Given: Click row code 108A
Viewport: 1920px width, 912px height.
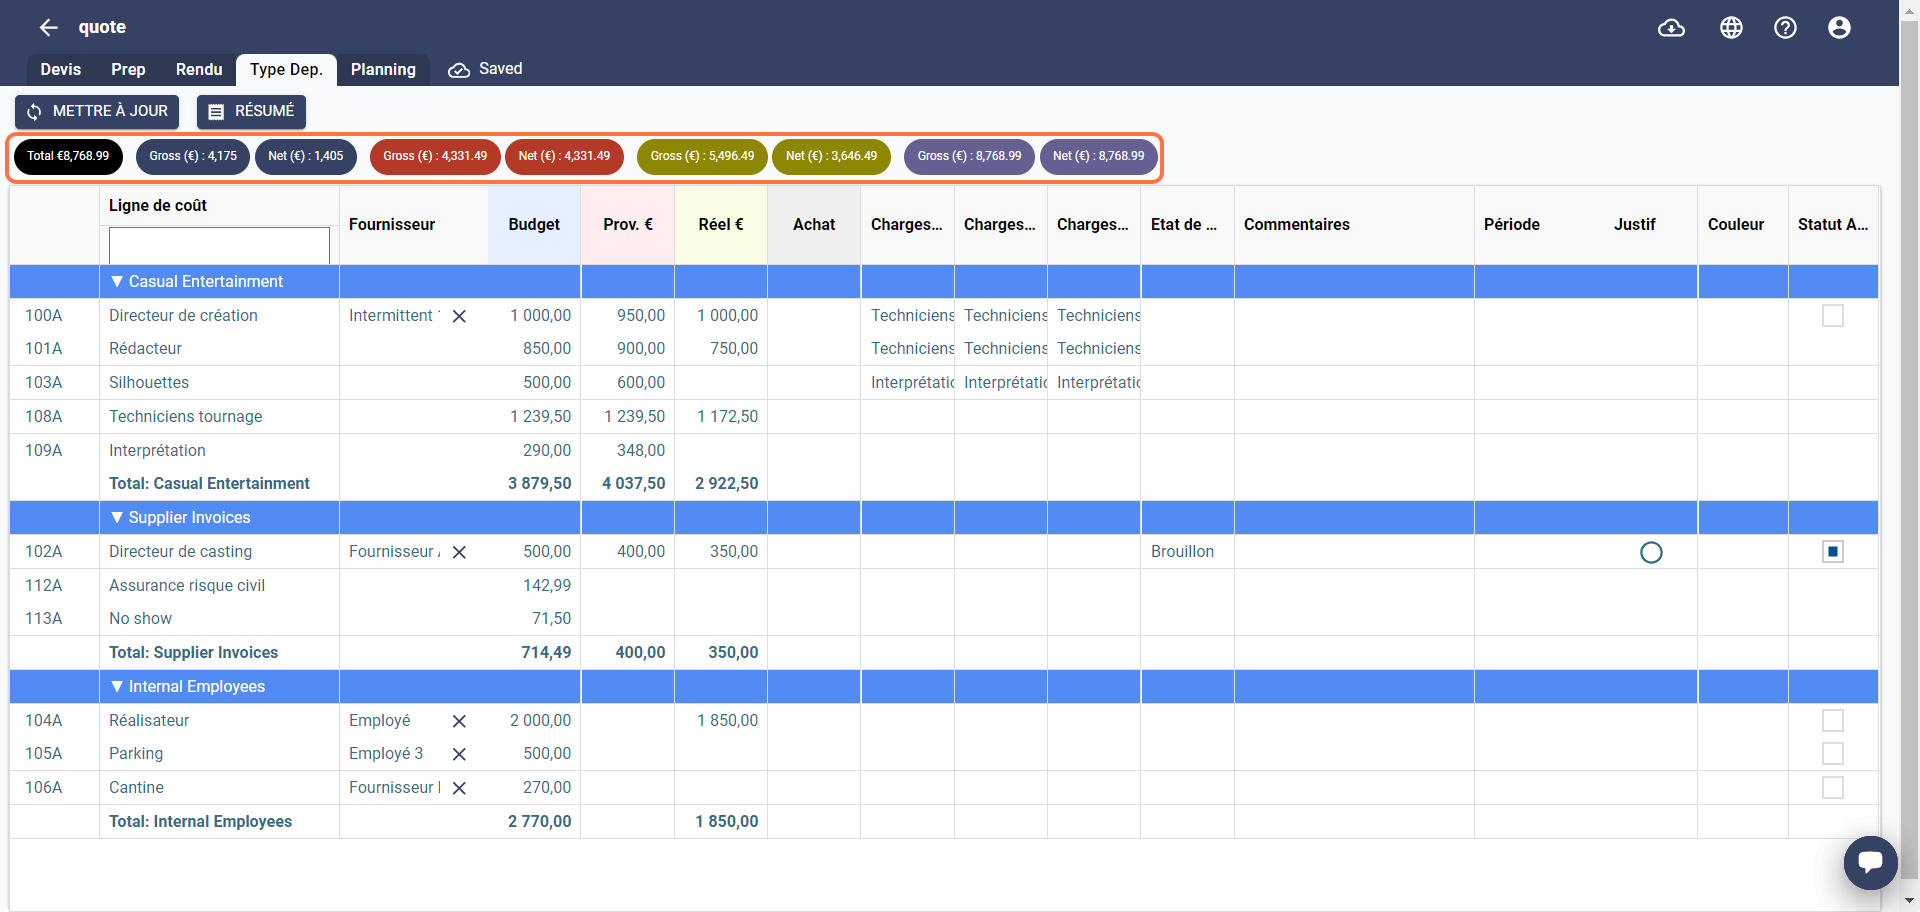Looking at the screenshot, I should (44, 417).
